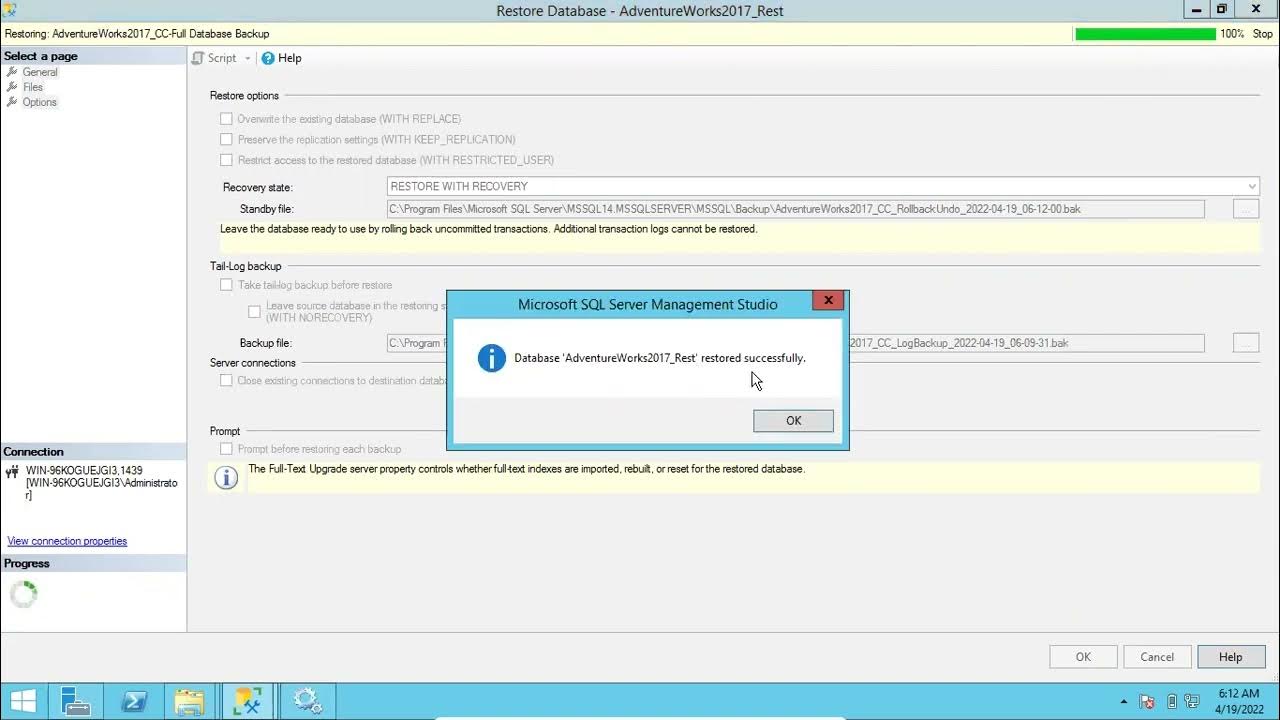The width and height of the screenshot is (1280, 720).
Task: Toggle Restrict access to restored database checkbox
Action: [x=226, y=160]
